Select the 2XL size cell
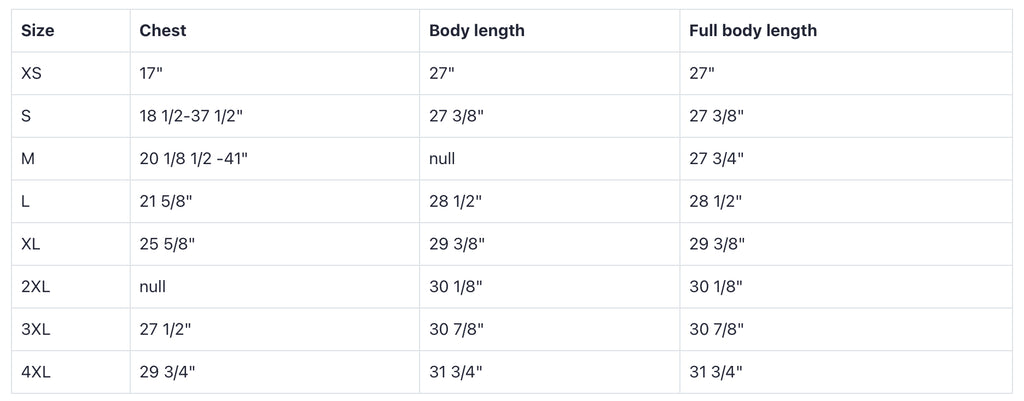 click(36, 287)
